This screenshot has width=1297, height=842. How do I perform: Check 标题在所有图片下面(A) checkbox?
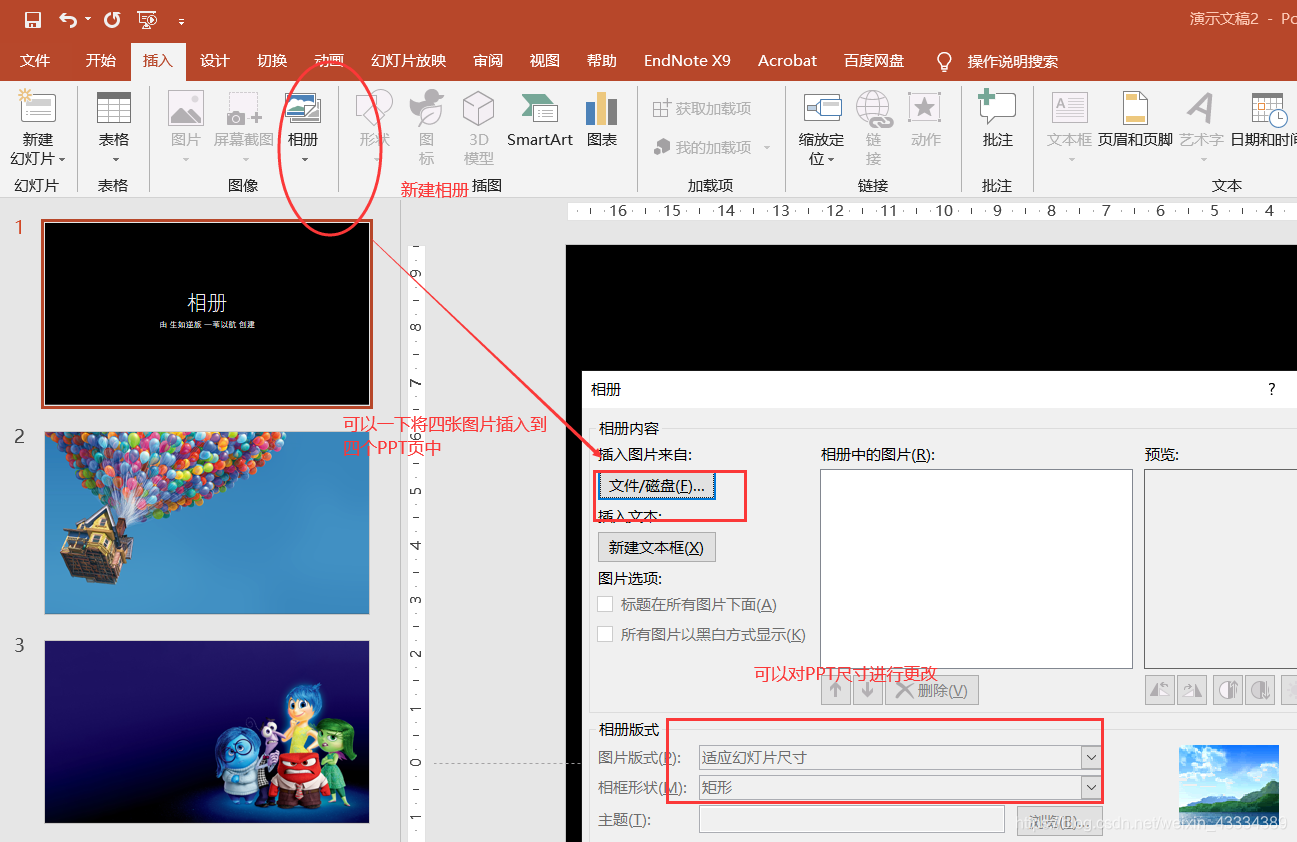coord(605,604)
